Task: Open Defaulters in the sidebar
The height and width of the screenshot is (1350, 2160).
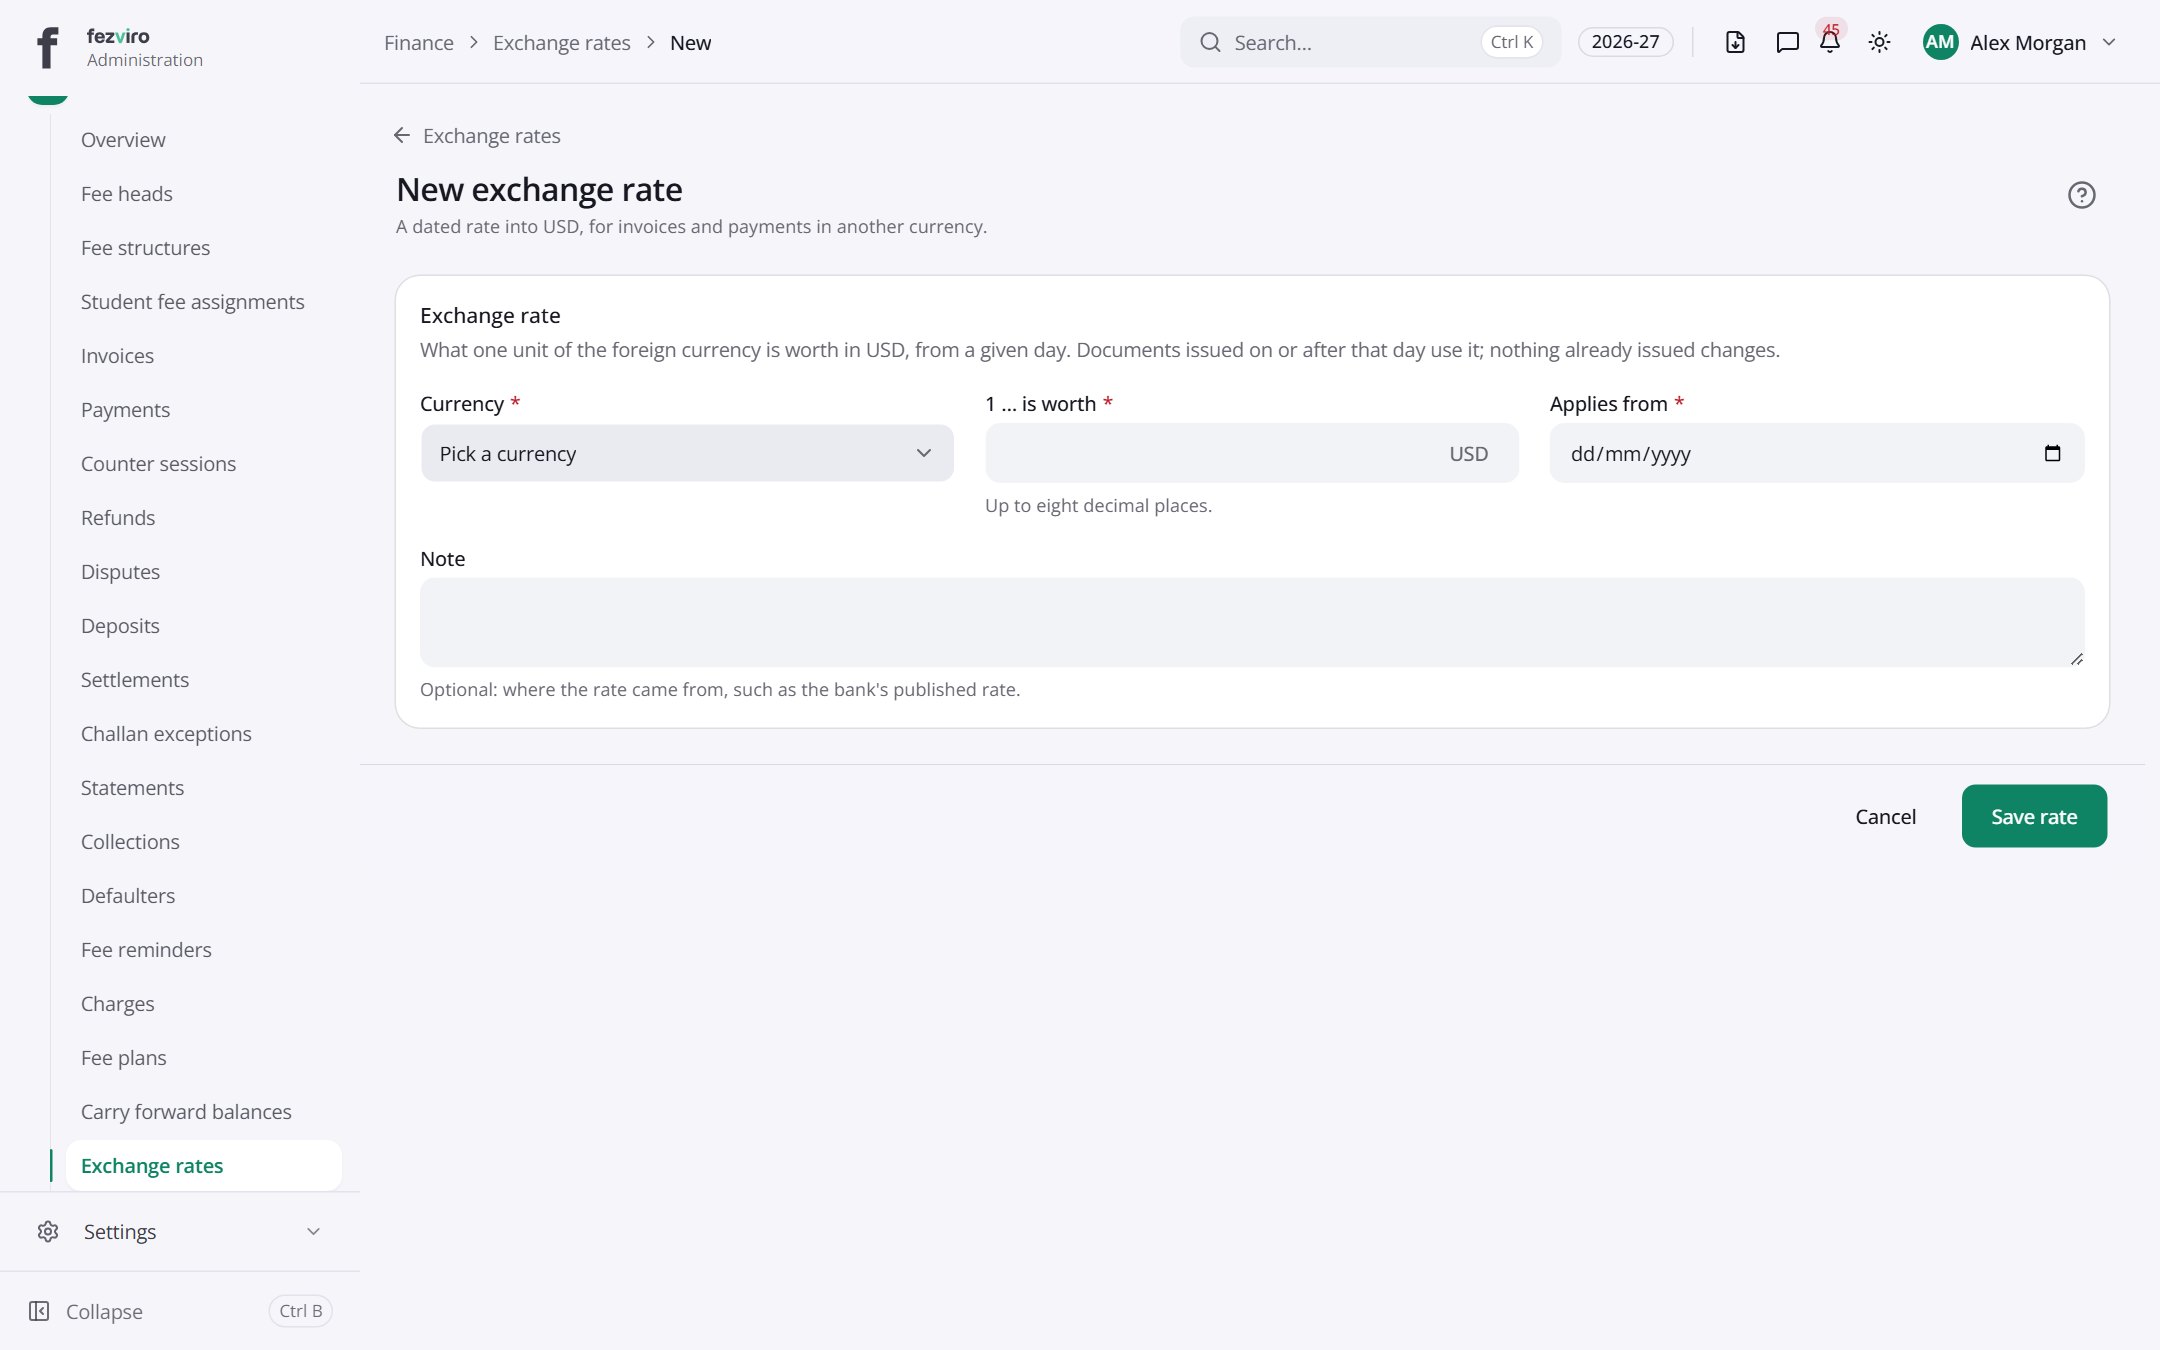Action: tap(203, 895)
